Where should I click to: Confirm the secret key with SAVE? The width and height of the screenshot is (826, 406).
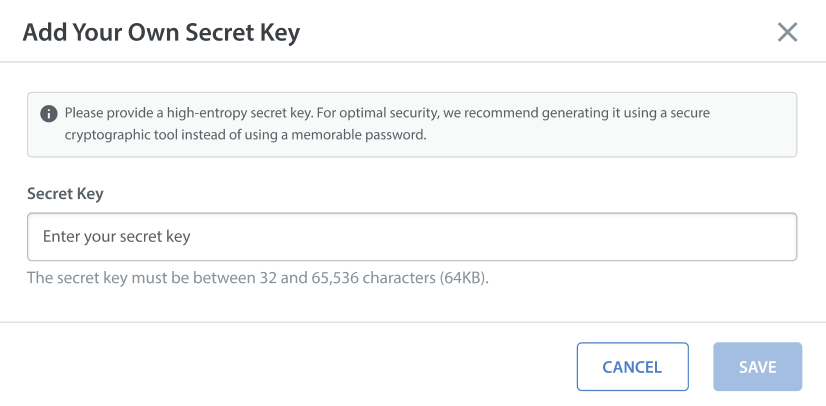coord(758,367)
